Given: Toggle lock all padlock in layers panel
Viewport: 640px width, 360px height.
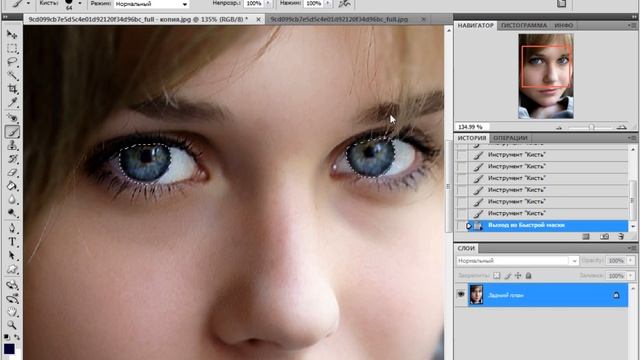Looking at the screenshot, I should click(x=529, y=276).
